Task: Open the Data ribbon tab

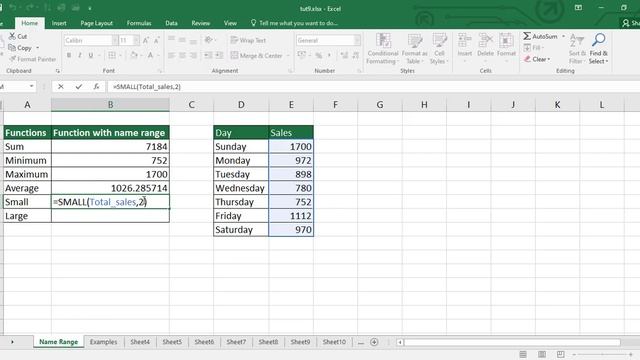Action: 171,23
